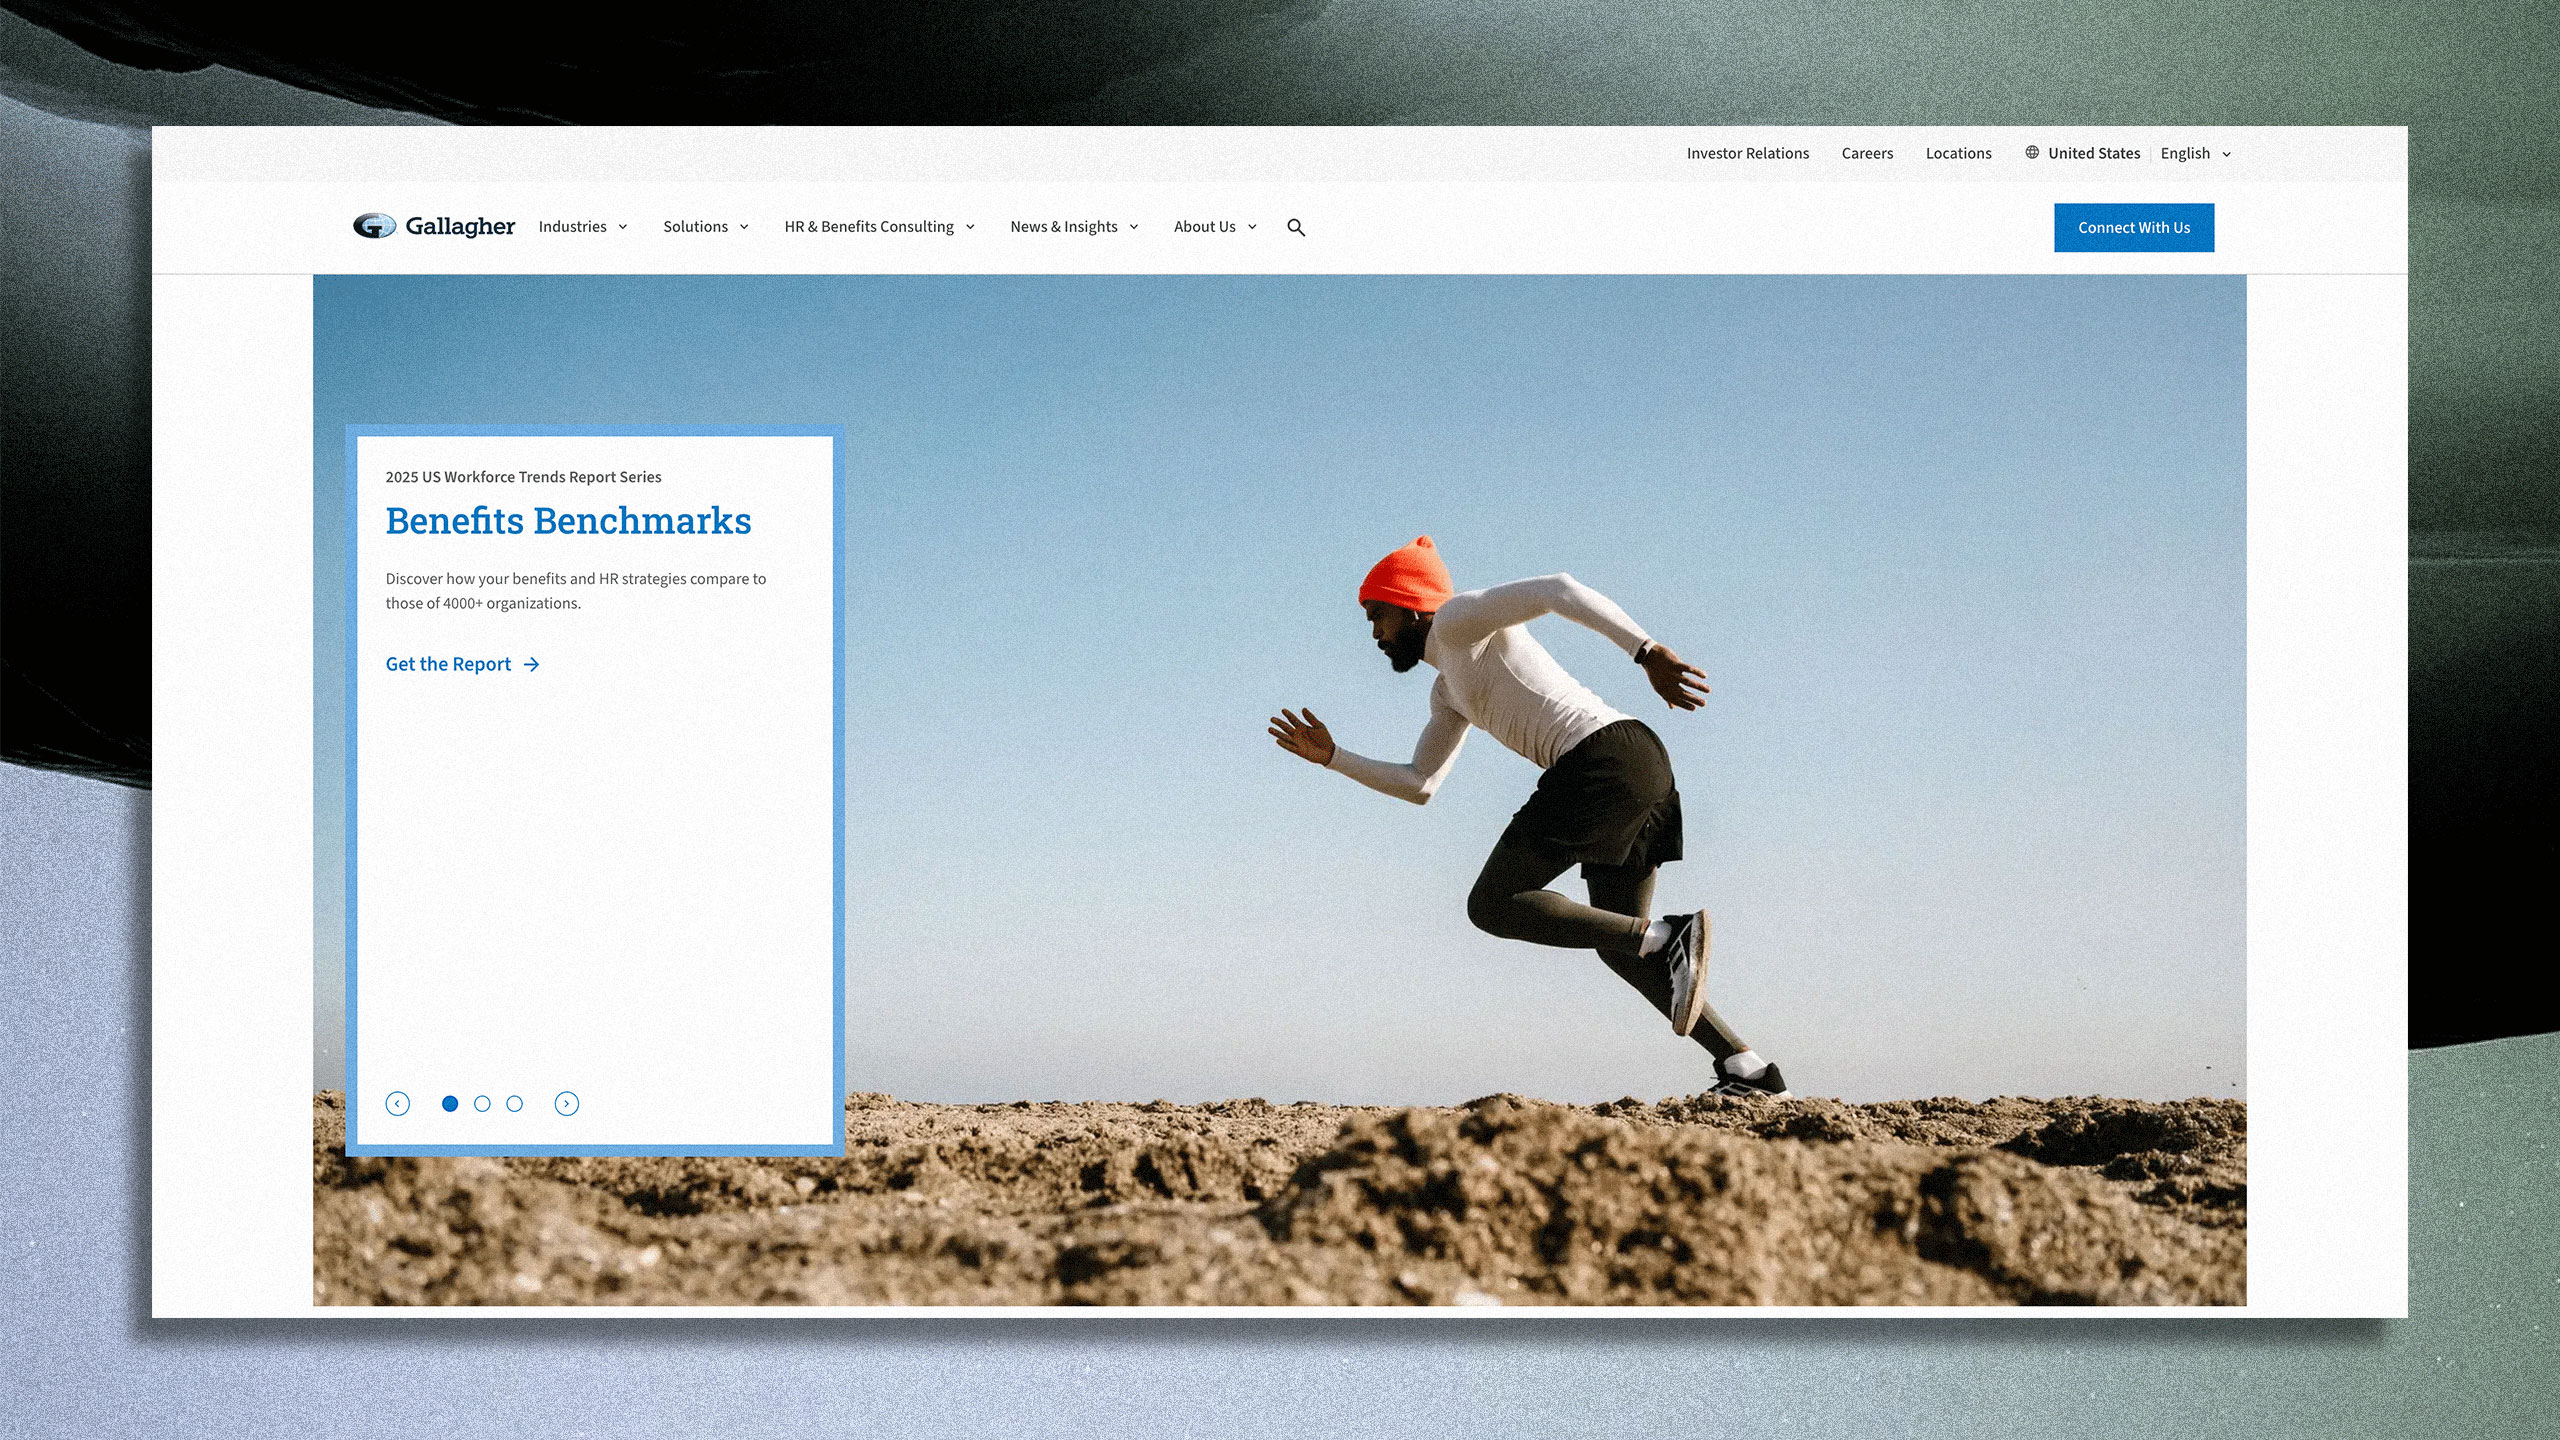Expand HR & Benefits Consulting chevron
Screen dimensions: 2560x1440
tap(970, 227)
